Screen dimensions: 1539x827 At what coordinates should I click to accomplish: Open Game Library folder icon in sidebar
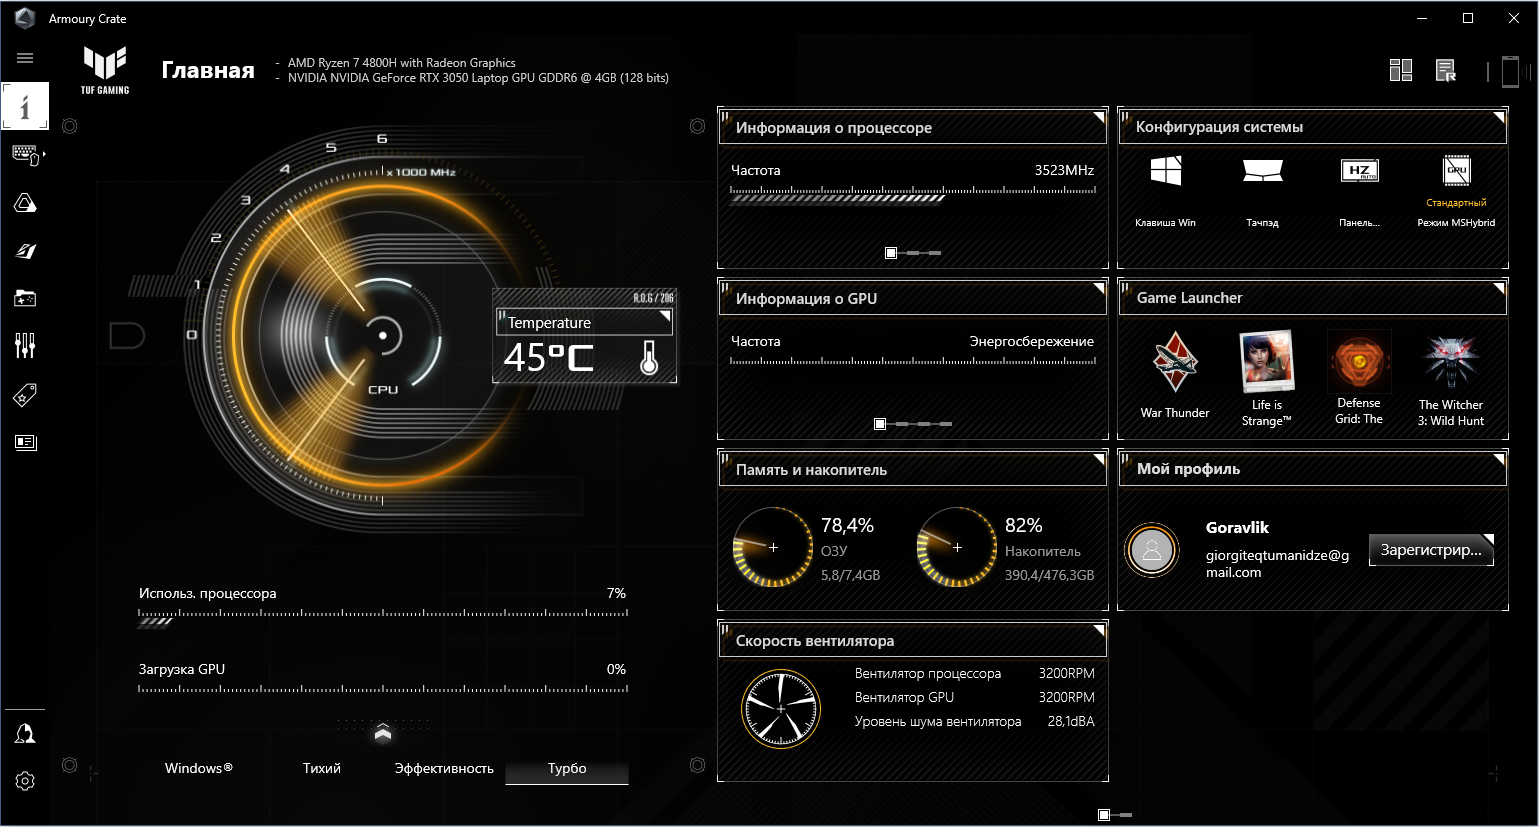(x=25, y=298)
